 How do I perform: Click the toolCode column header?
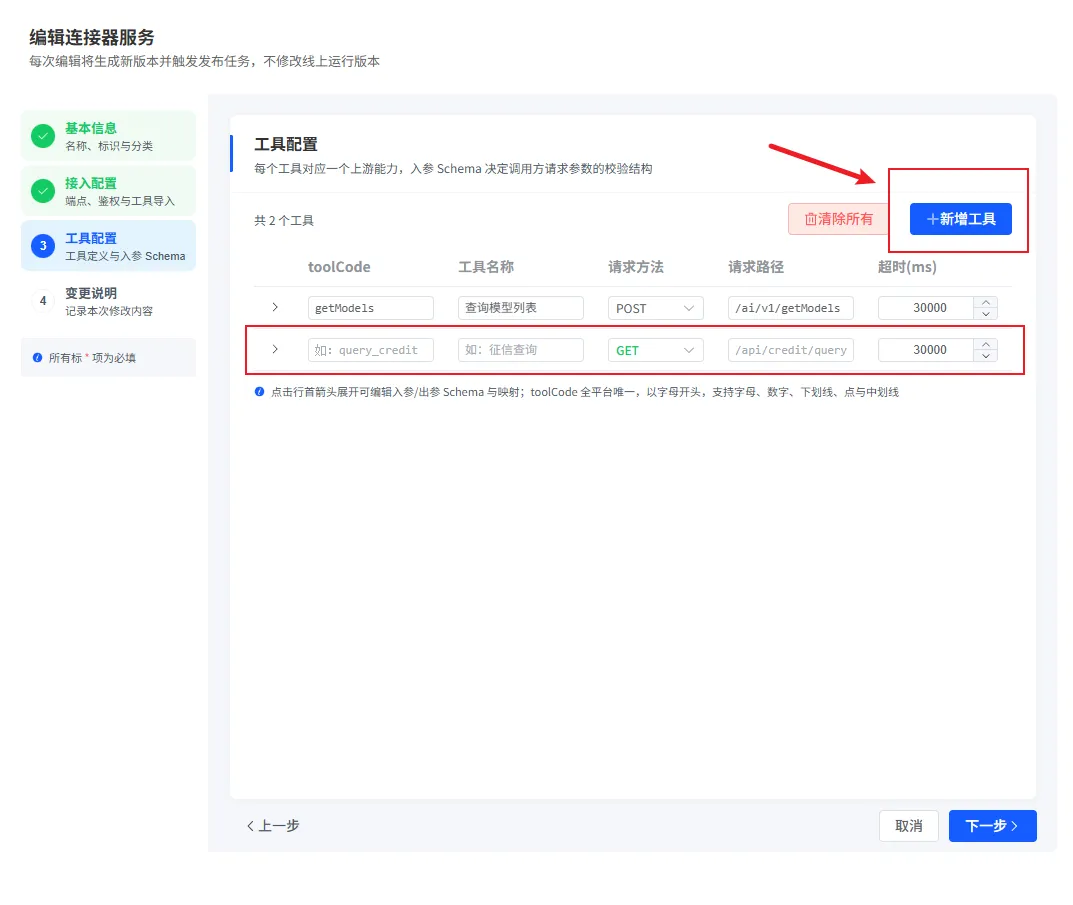[x=339, y=267]
